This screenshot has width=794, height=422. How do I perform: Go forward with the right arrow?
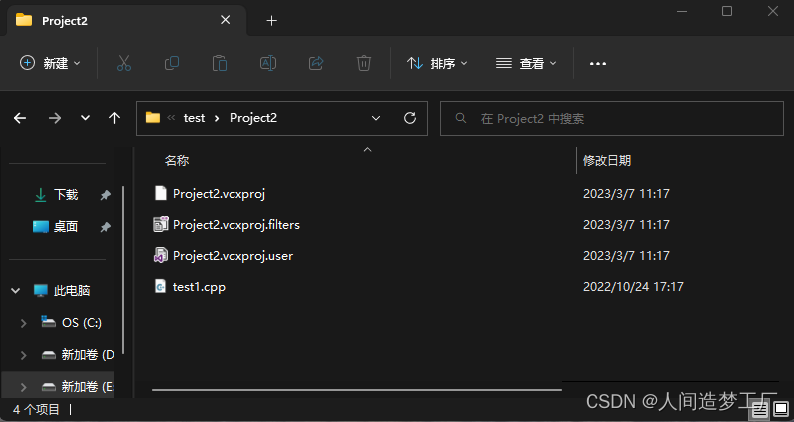coord(55,118)
